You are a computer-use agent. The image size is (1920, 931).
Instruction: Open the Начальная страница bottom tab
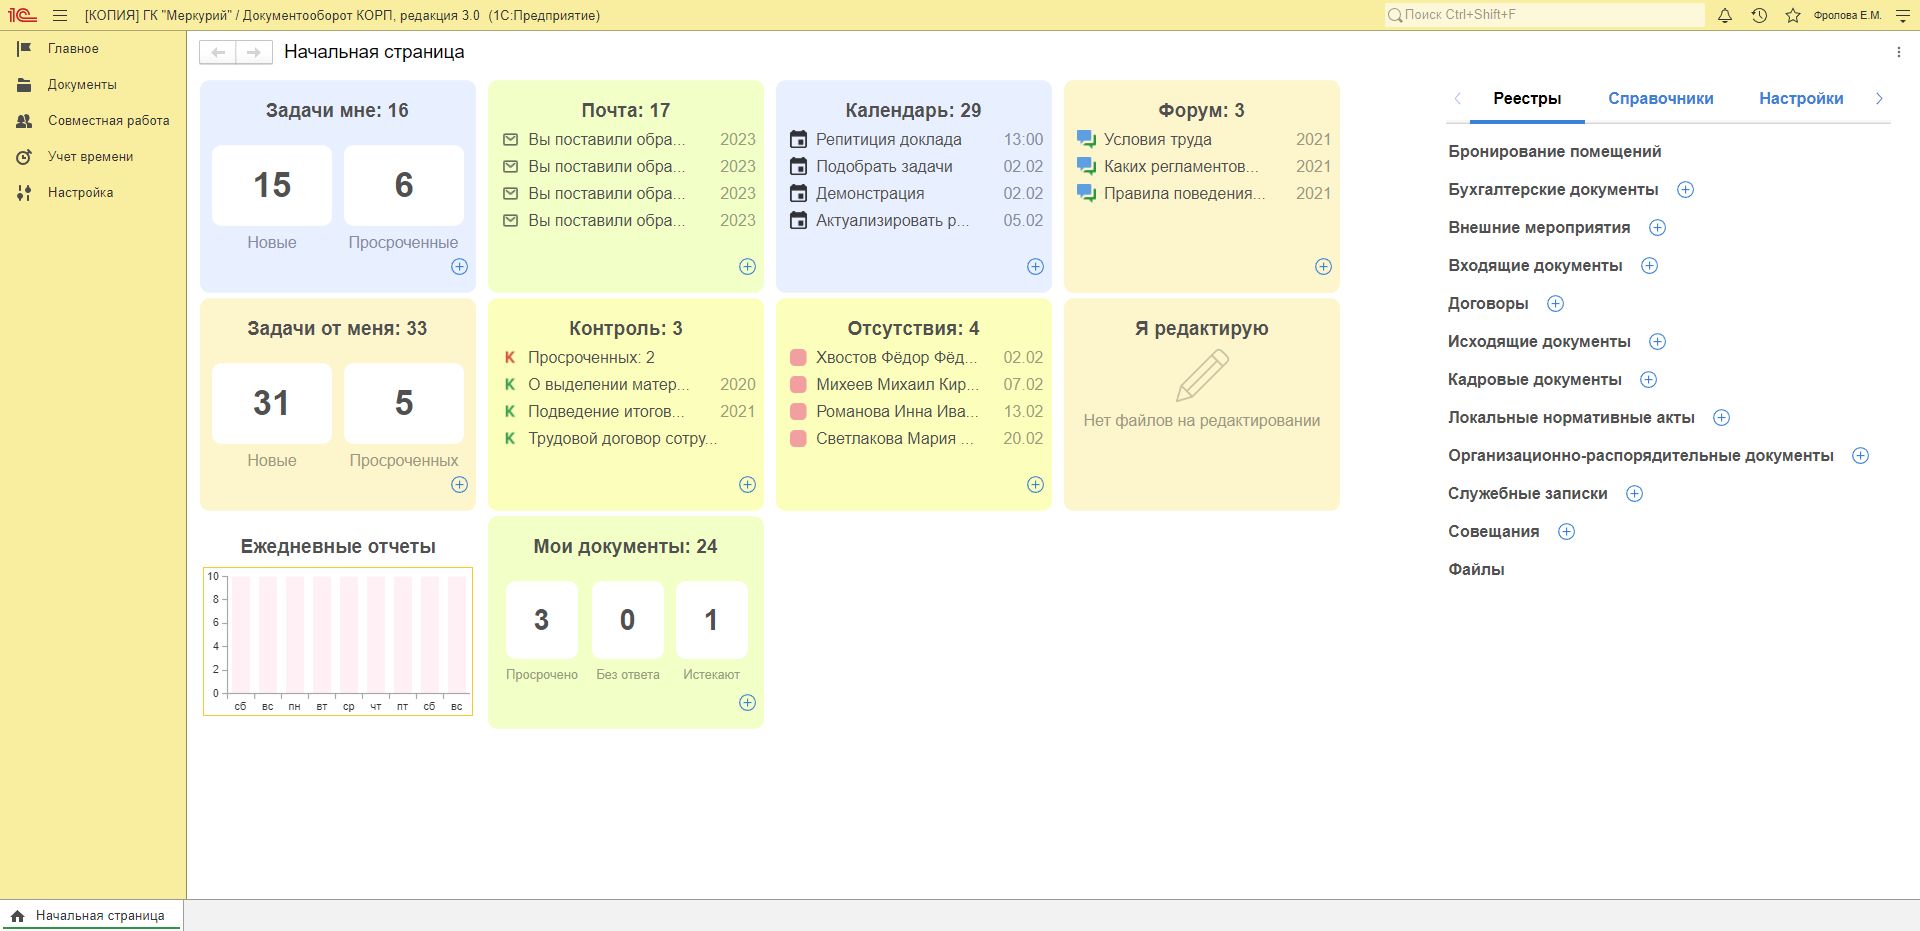pos(90,916)
